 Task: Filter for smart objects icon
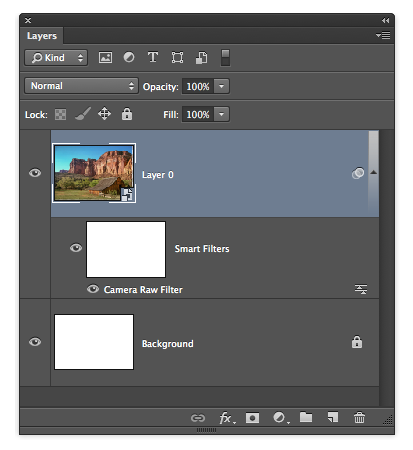(201, 57)
